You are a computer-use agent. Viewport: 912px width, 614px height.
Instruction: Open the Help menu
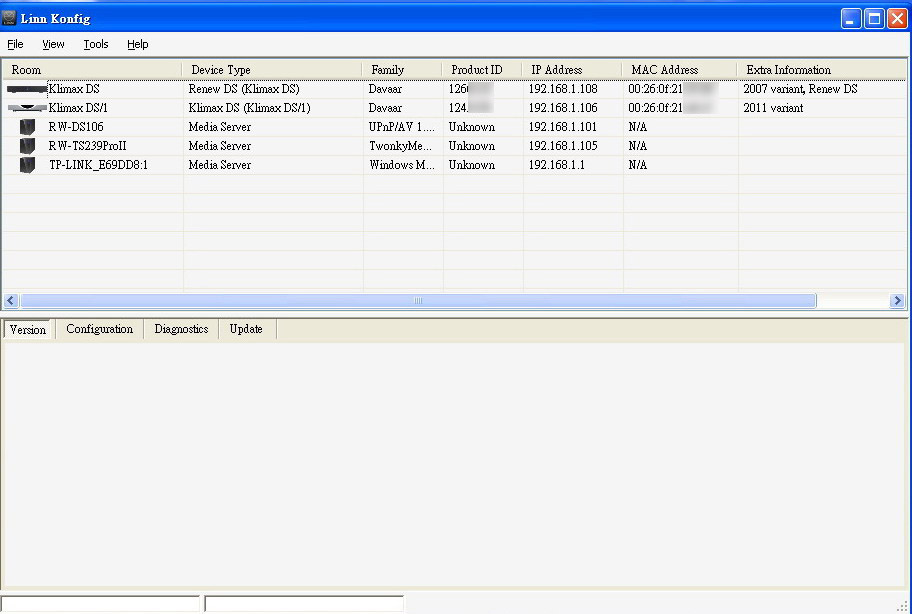tap(138, 44)
